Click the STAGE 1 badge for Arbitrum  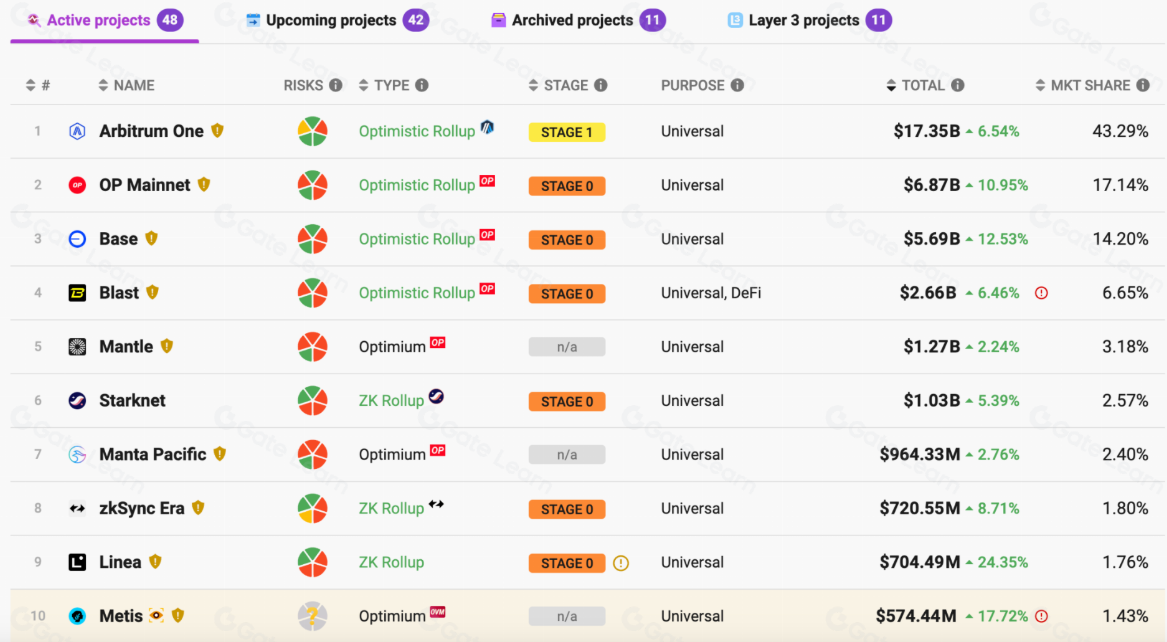pos(567,132)
